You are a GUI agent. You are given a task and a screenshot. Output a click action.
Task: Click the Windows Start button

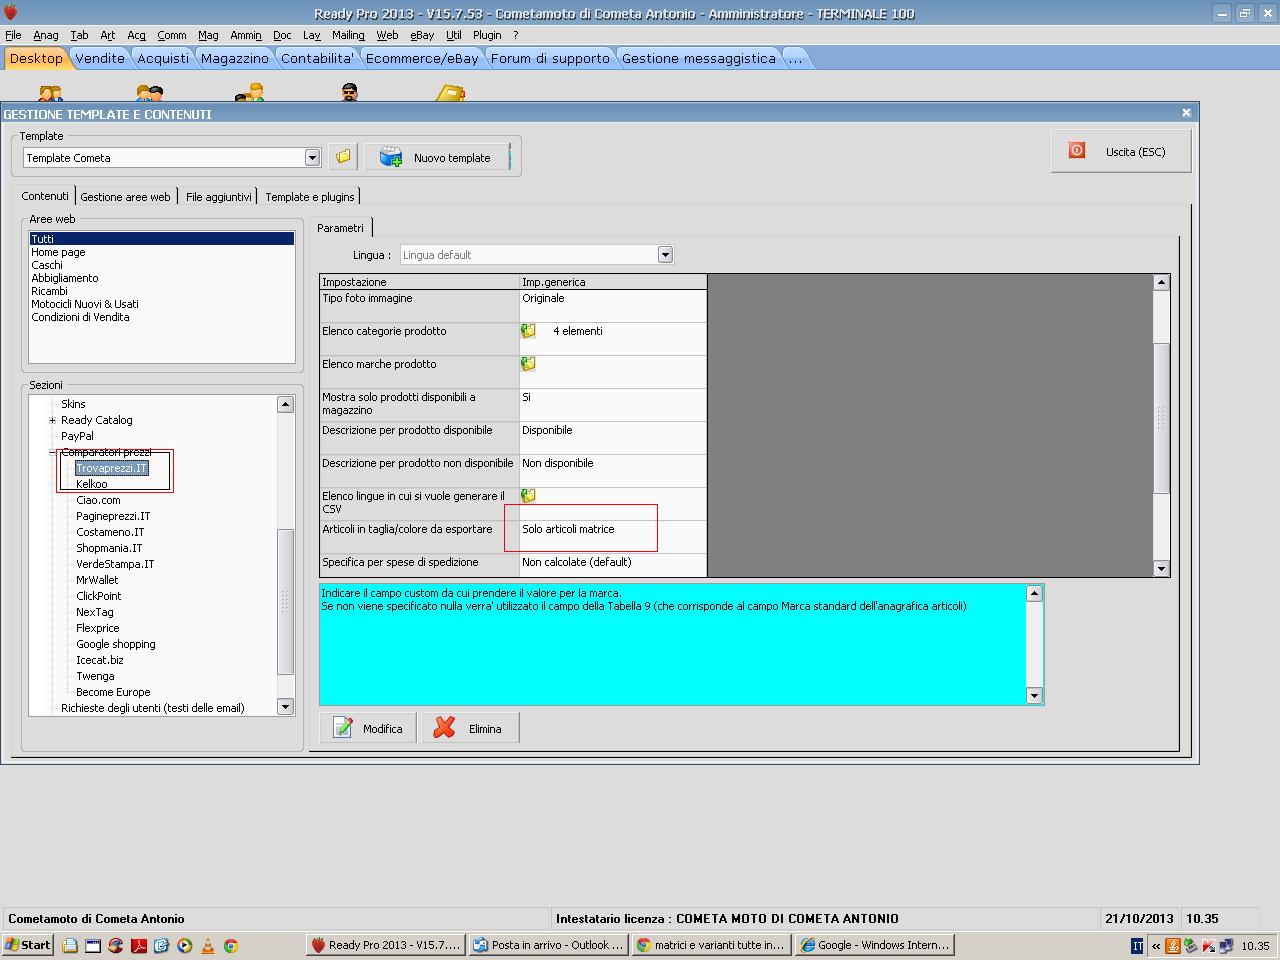point(27,945)
